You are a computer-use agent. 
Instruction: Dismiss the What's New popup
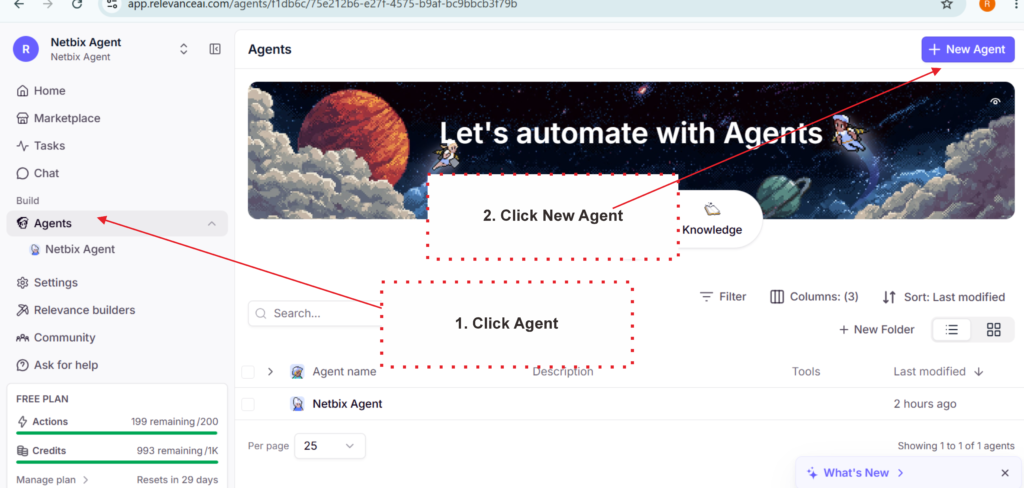(x=1005, y=473)
